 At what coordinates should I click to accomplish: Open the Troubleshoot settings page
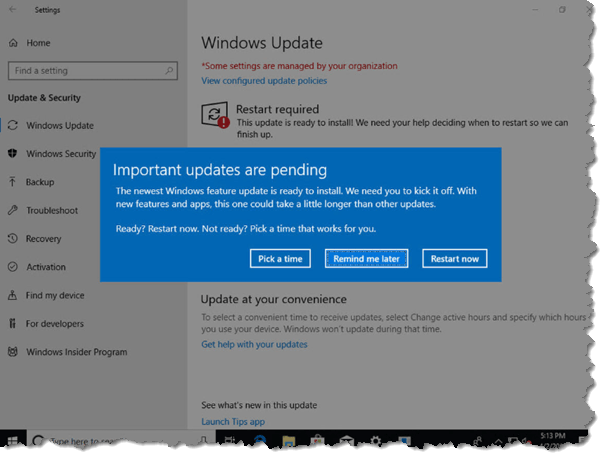(x=51, y=211)
